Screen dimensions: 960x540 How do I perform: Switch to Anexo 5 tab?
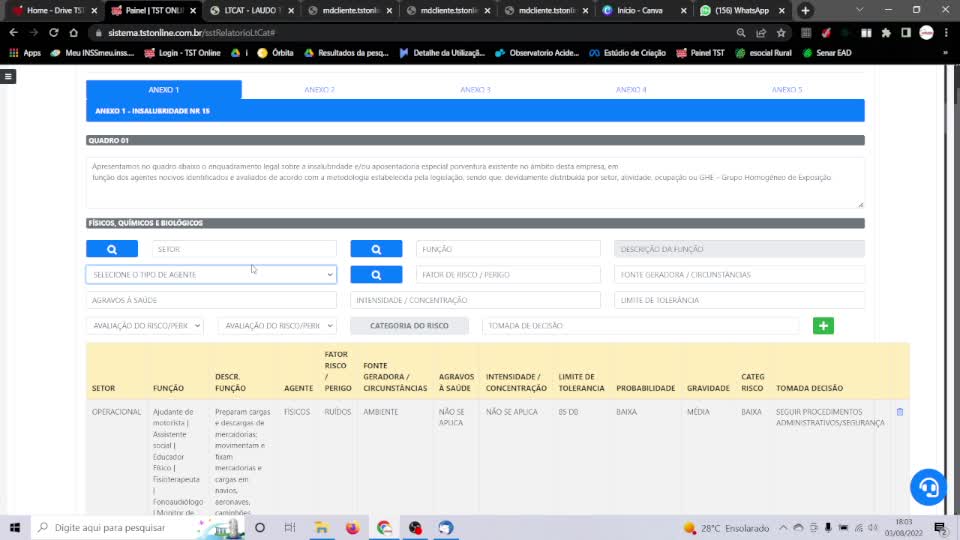(x=787, y=89)
